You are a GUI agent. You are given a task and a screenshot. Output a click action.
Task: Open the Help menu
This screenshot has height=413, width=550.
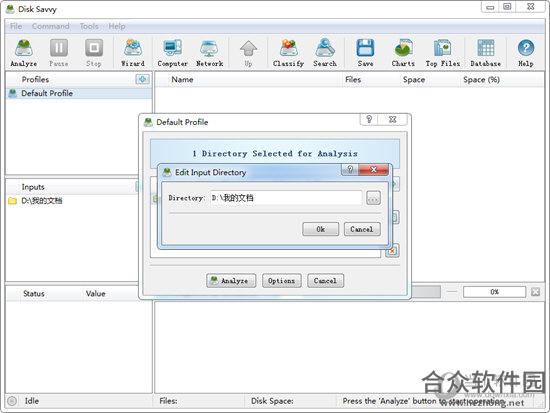pyautogui.click(x=117, y=26)
